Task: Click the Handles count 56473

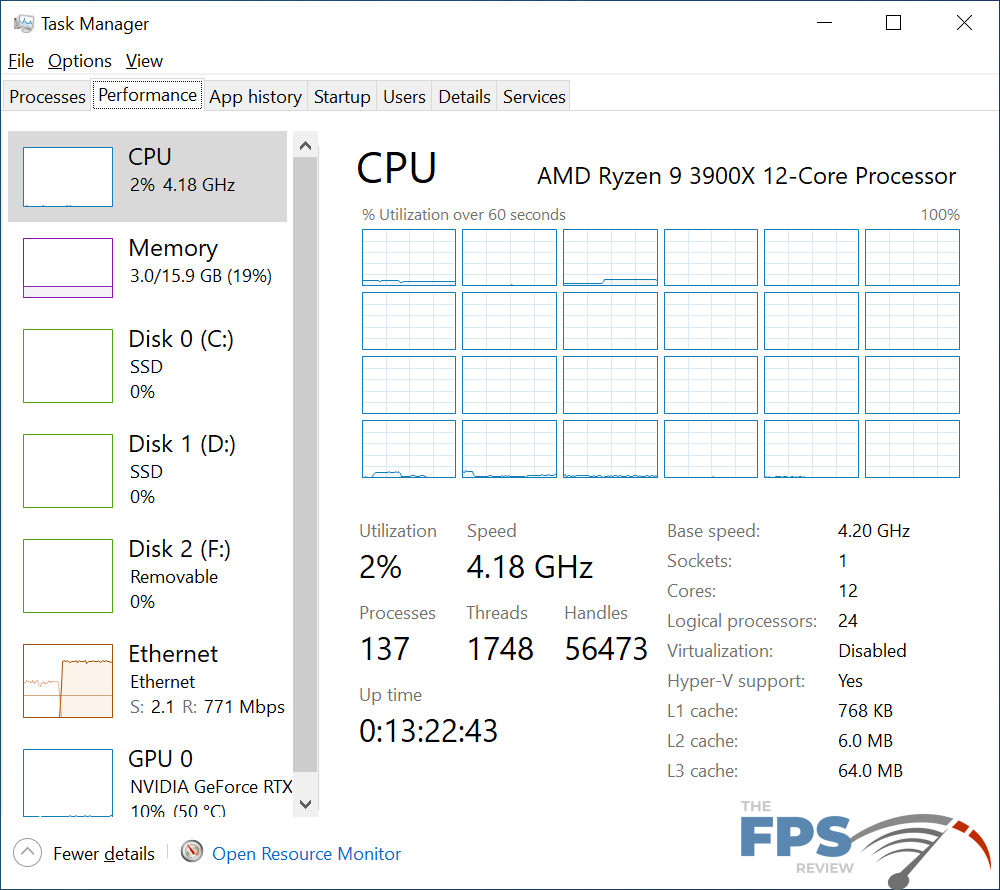Action: click(606, 649)
